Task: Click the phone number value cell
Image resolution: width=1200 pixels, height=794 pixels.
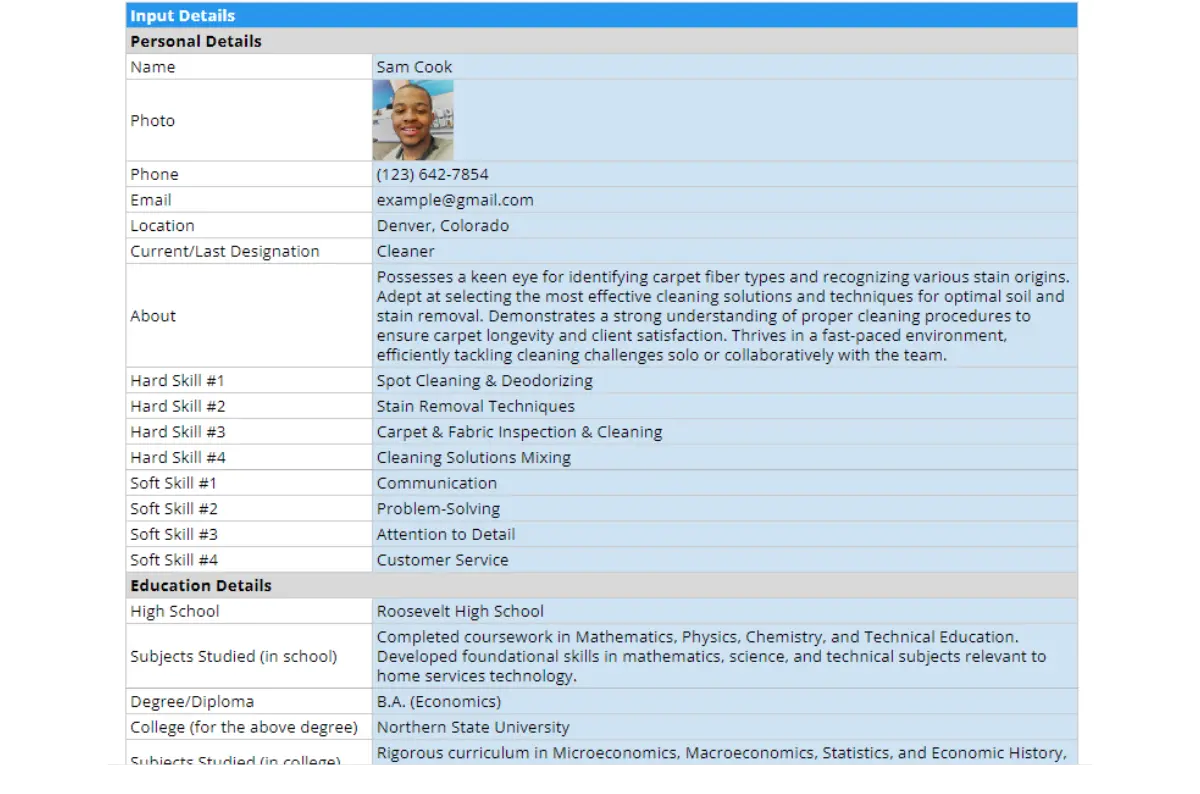Action: tap(724, 174)
